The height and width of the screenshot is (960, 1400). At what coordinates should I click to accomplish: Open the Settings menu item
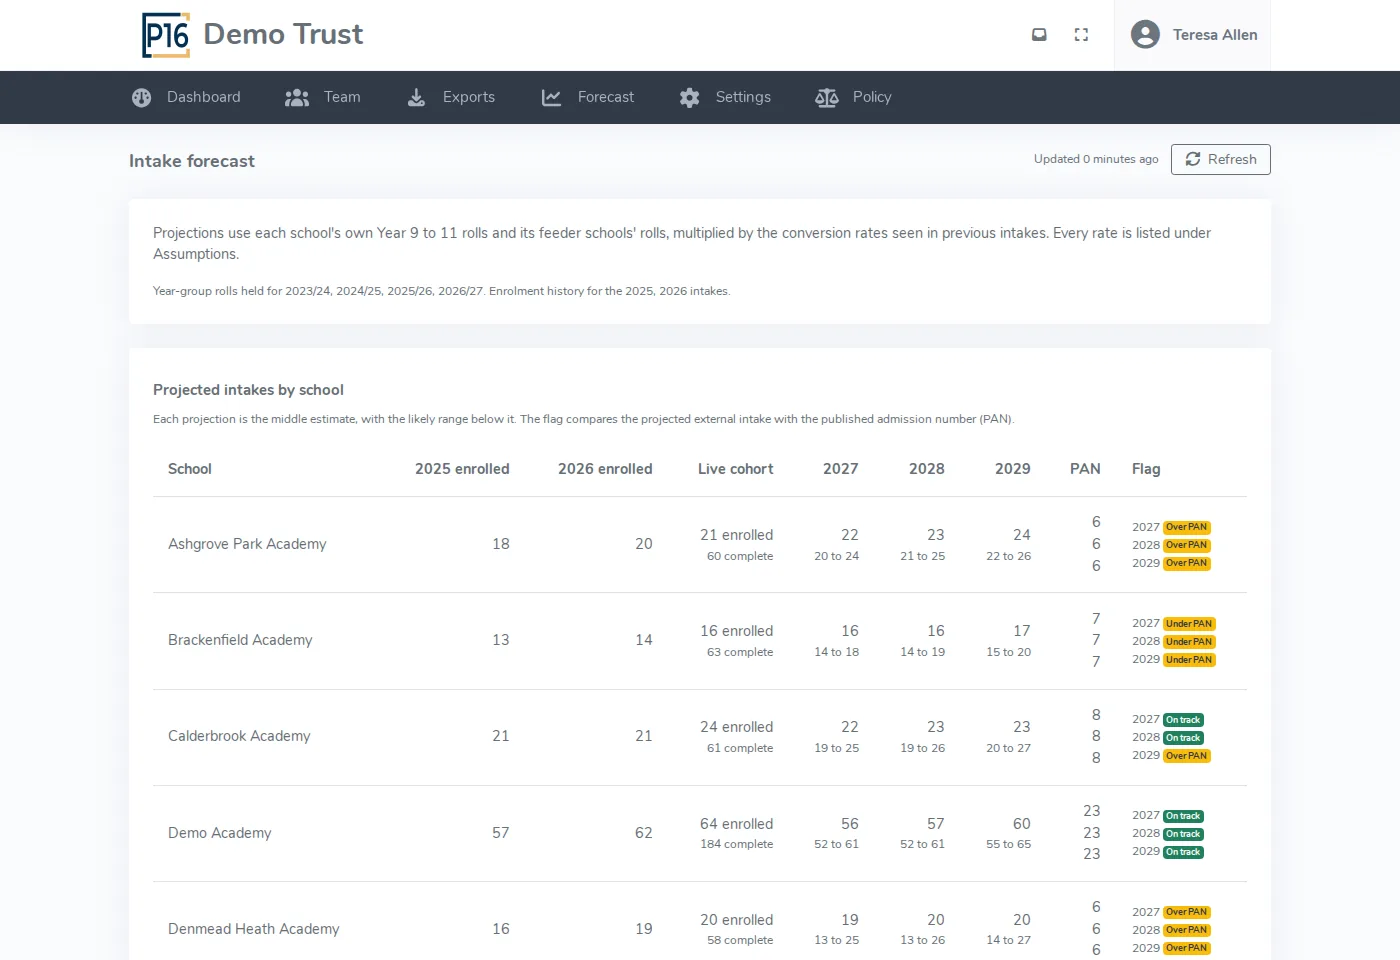(x=725, y=97)
